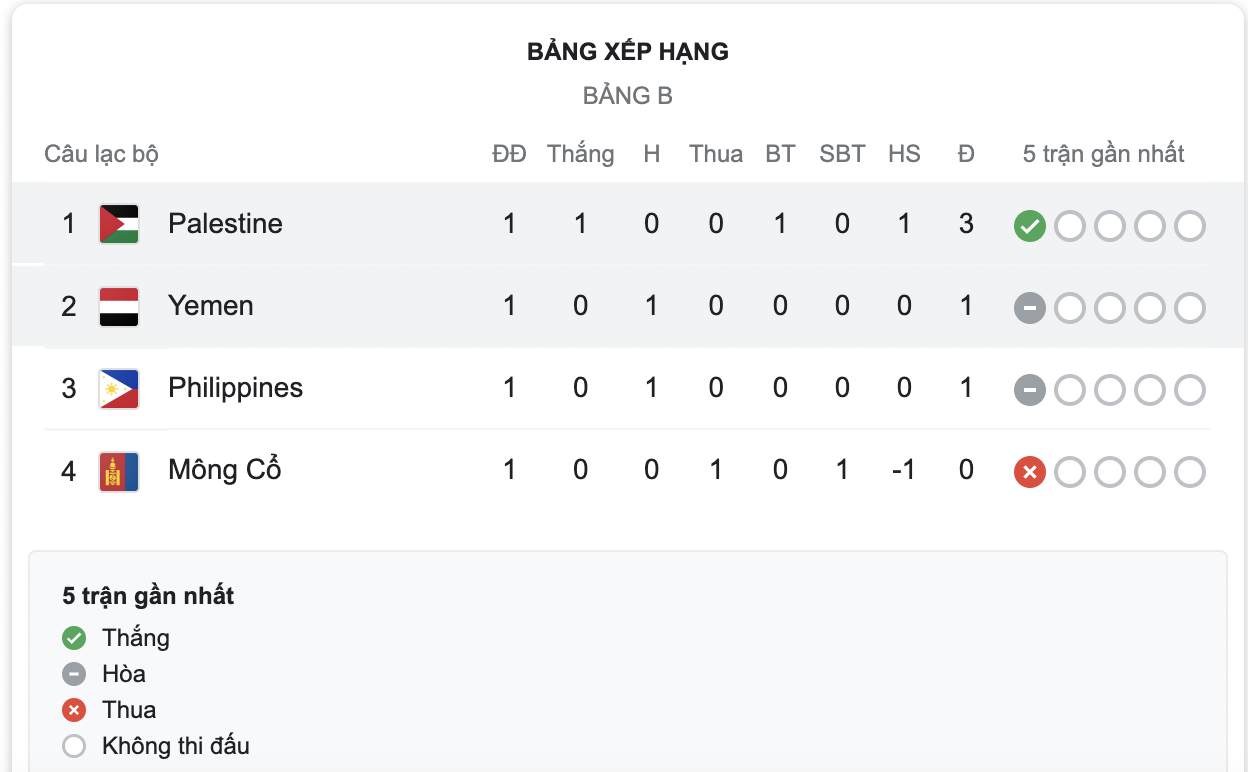
Task: Open the Philippines team name link
Action: point(235,388)
